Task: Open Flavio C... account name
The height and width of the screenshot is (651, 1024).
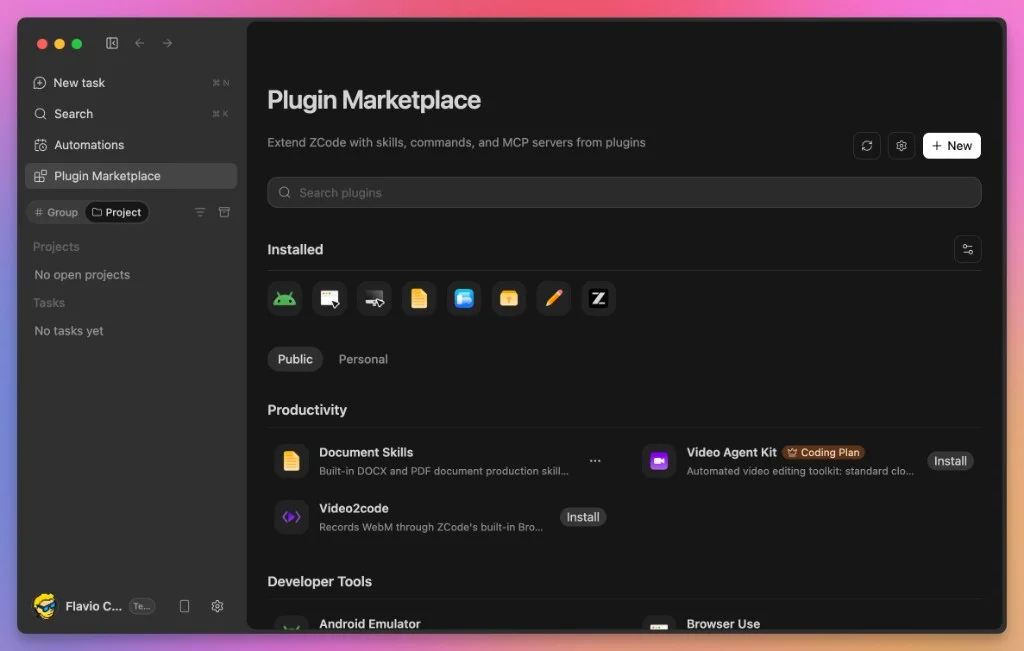Action: tap(93, 606)
